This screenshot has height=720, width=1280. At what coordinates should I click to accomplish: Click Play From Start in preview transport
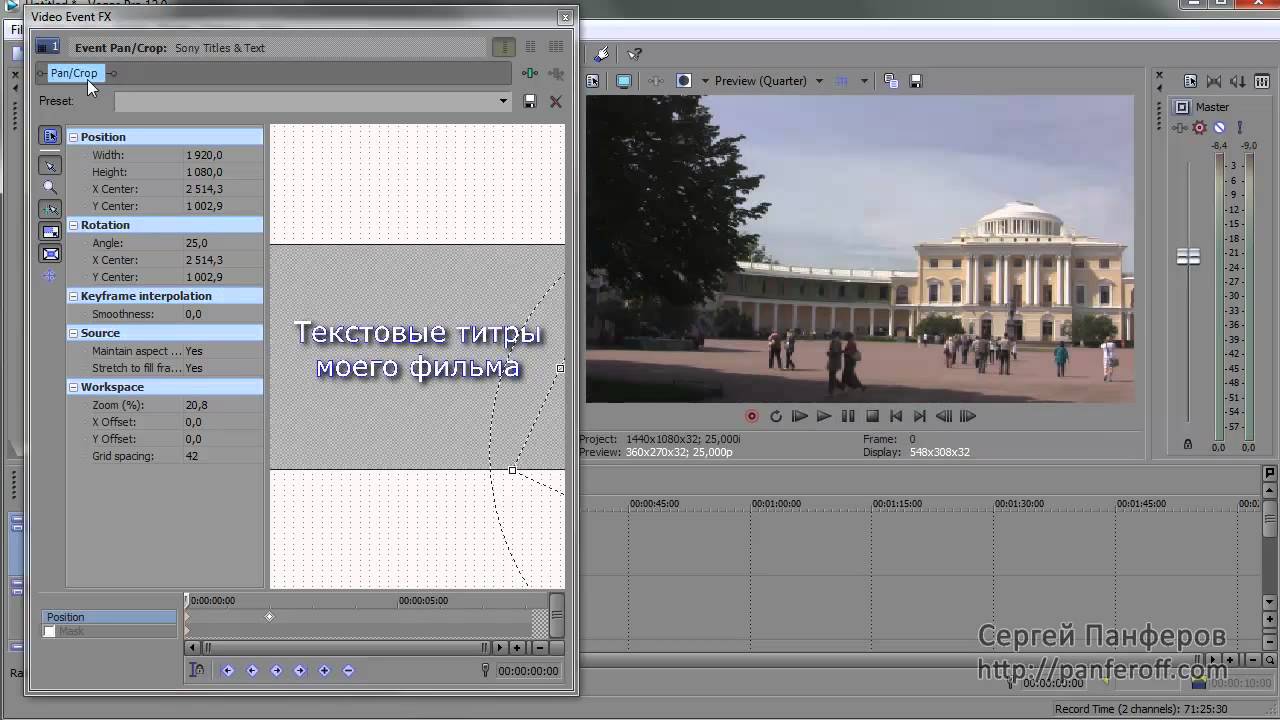[x=800, y=416]
